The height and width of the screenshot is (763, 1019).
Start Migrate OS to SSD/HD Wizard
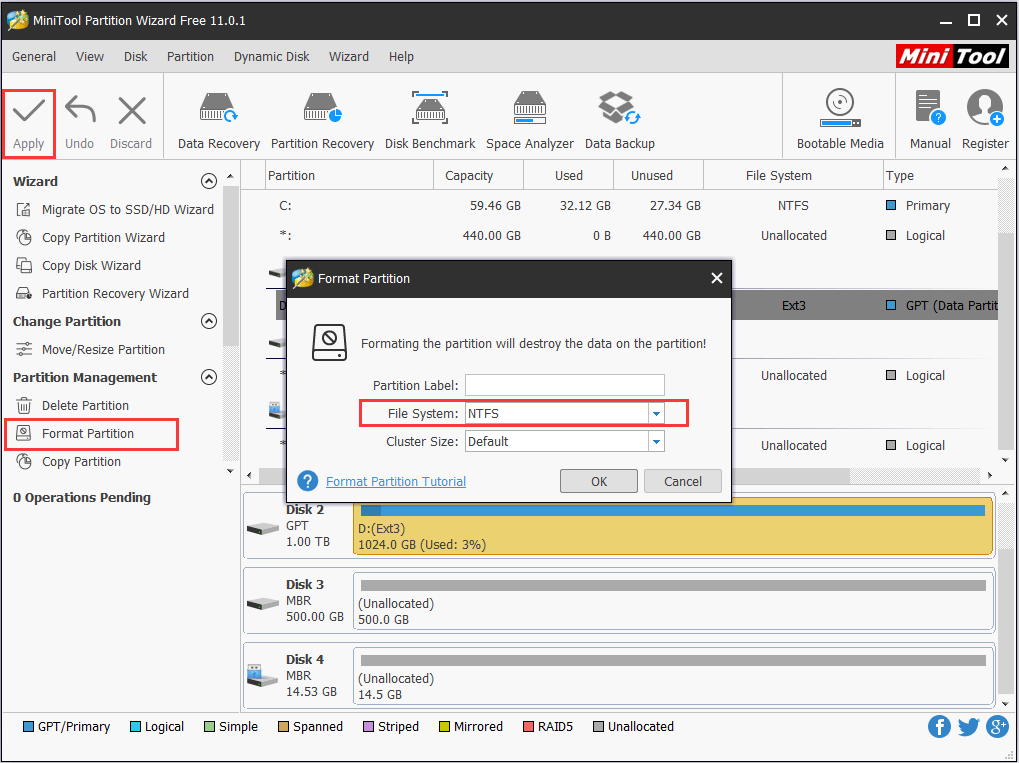pos(115,209)
